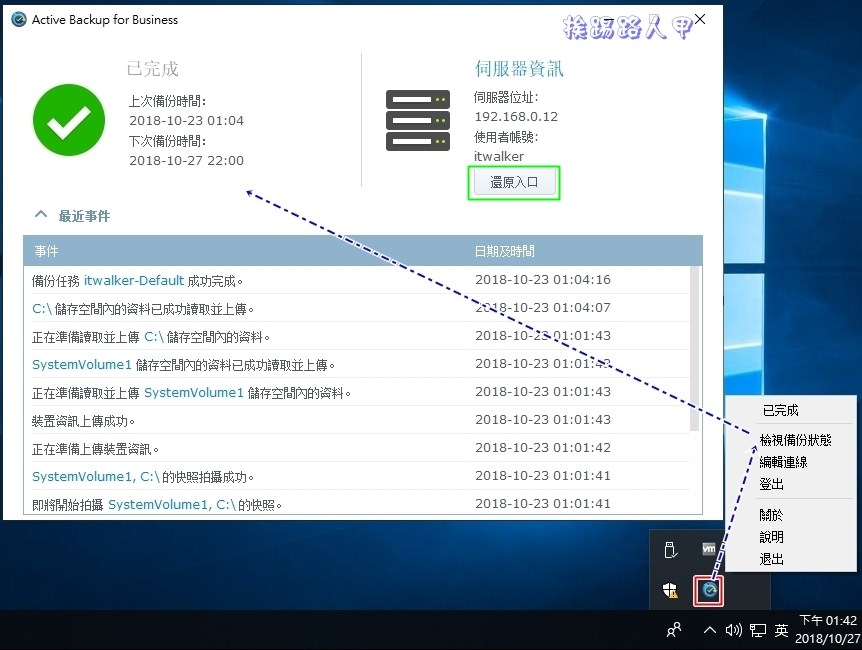Click the 日期及時間 column header

(x=505, y=251)
